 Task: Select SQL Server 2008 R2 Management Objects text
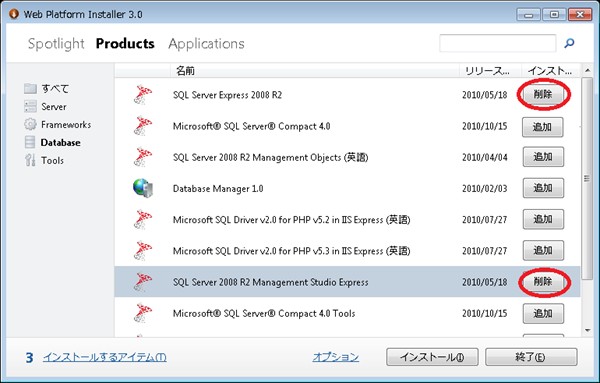tap(270, 157)
